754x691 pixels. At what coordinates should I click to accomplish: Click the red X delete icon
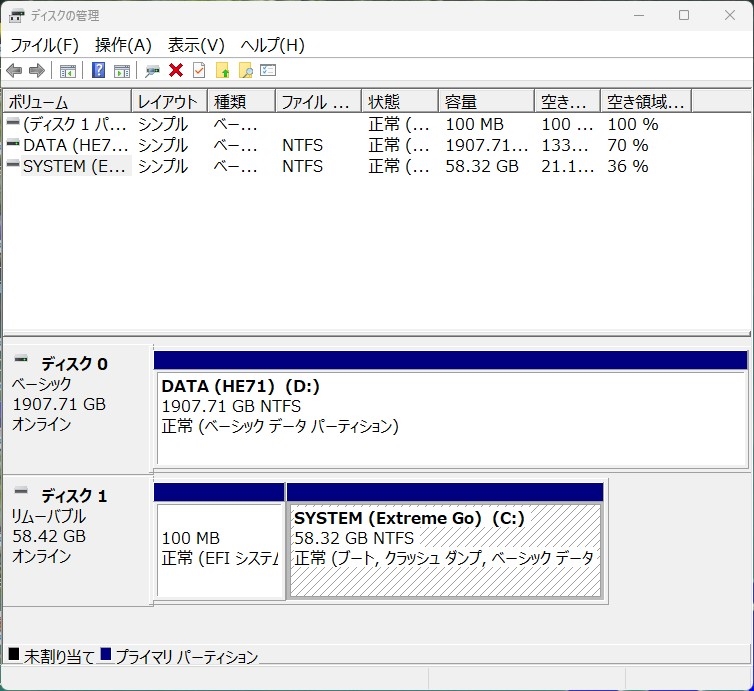pos(176,71)
